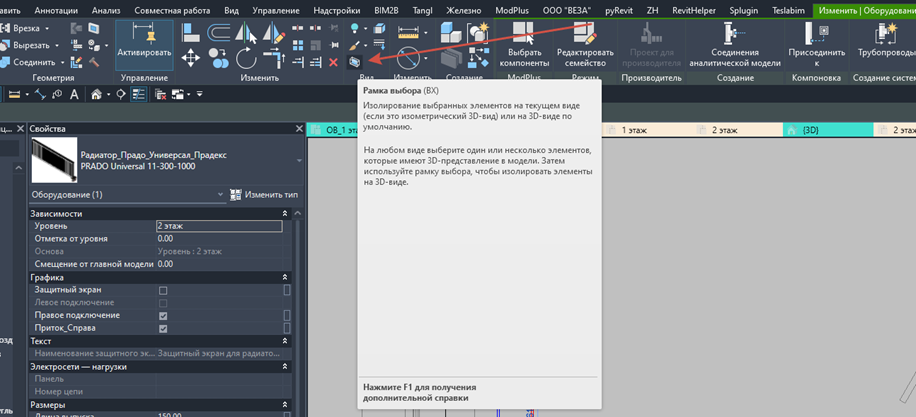
Task: Open the customize quick access toolbar arrow
Action: point(200,94)
